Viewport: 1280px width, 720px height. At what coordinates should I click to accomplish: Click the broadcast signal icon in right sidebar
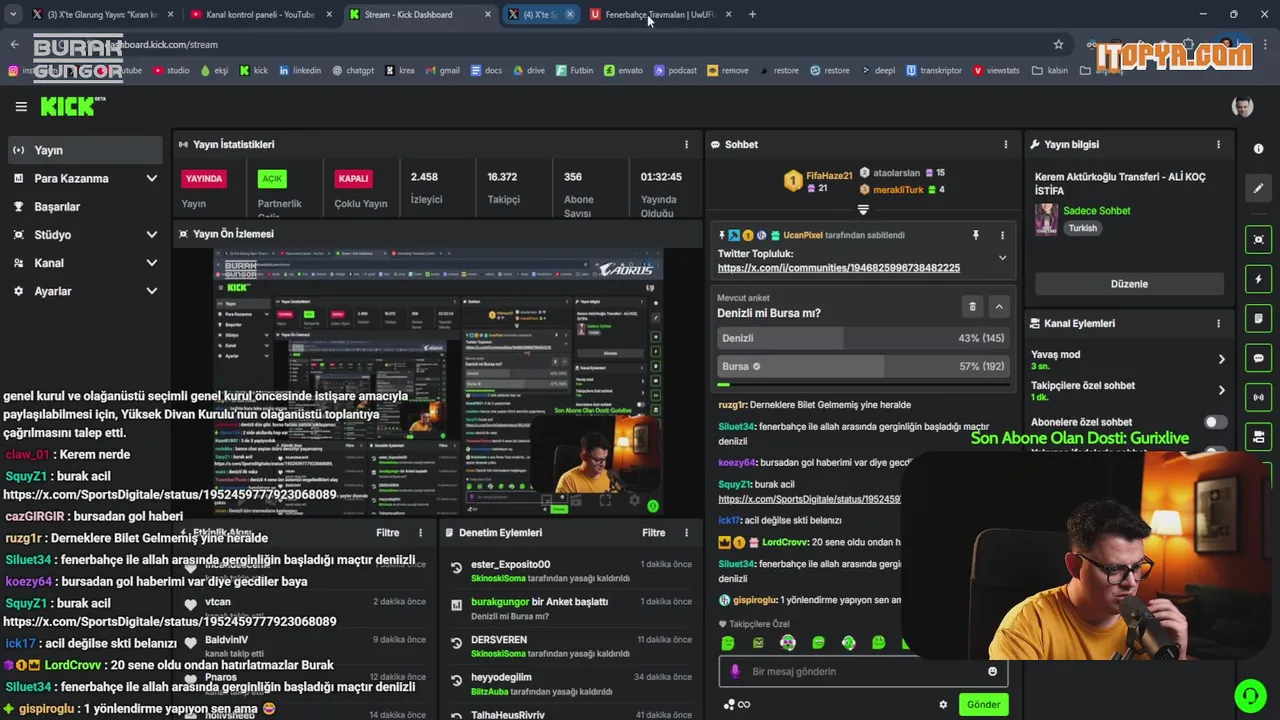(x=1258, y=397)
